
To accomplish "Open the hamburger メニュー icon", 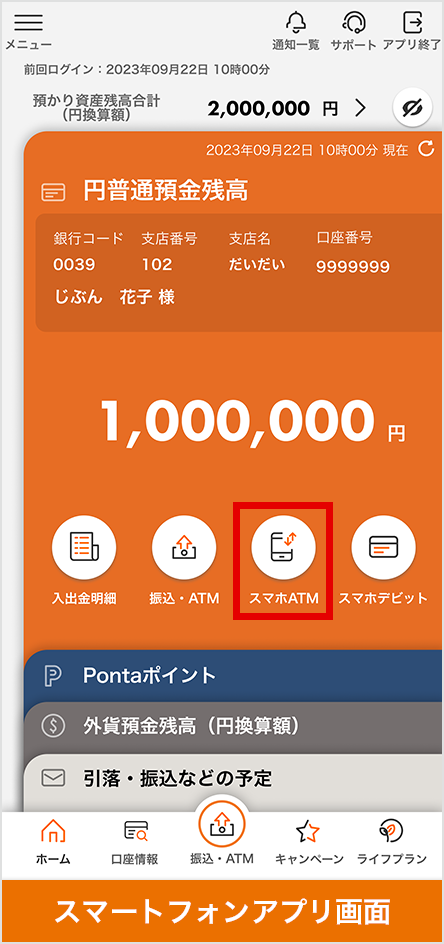I will (x=28, y=22).
